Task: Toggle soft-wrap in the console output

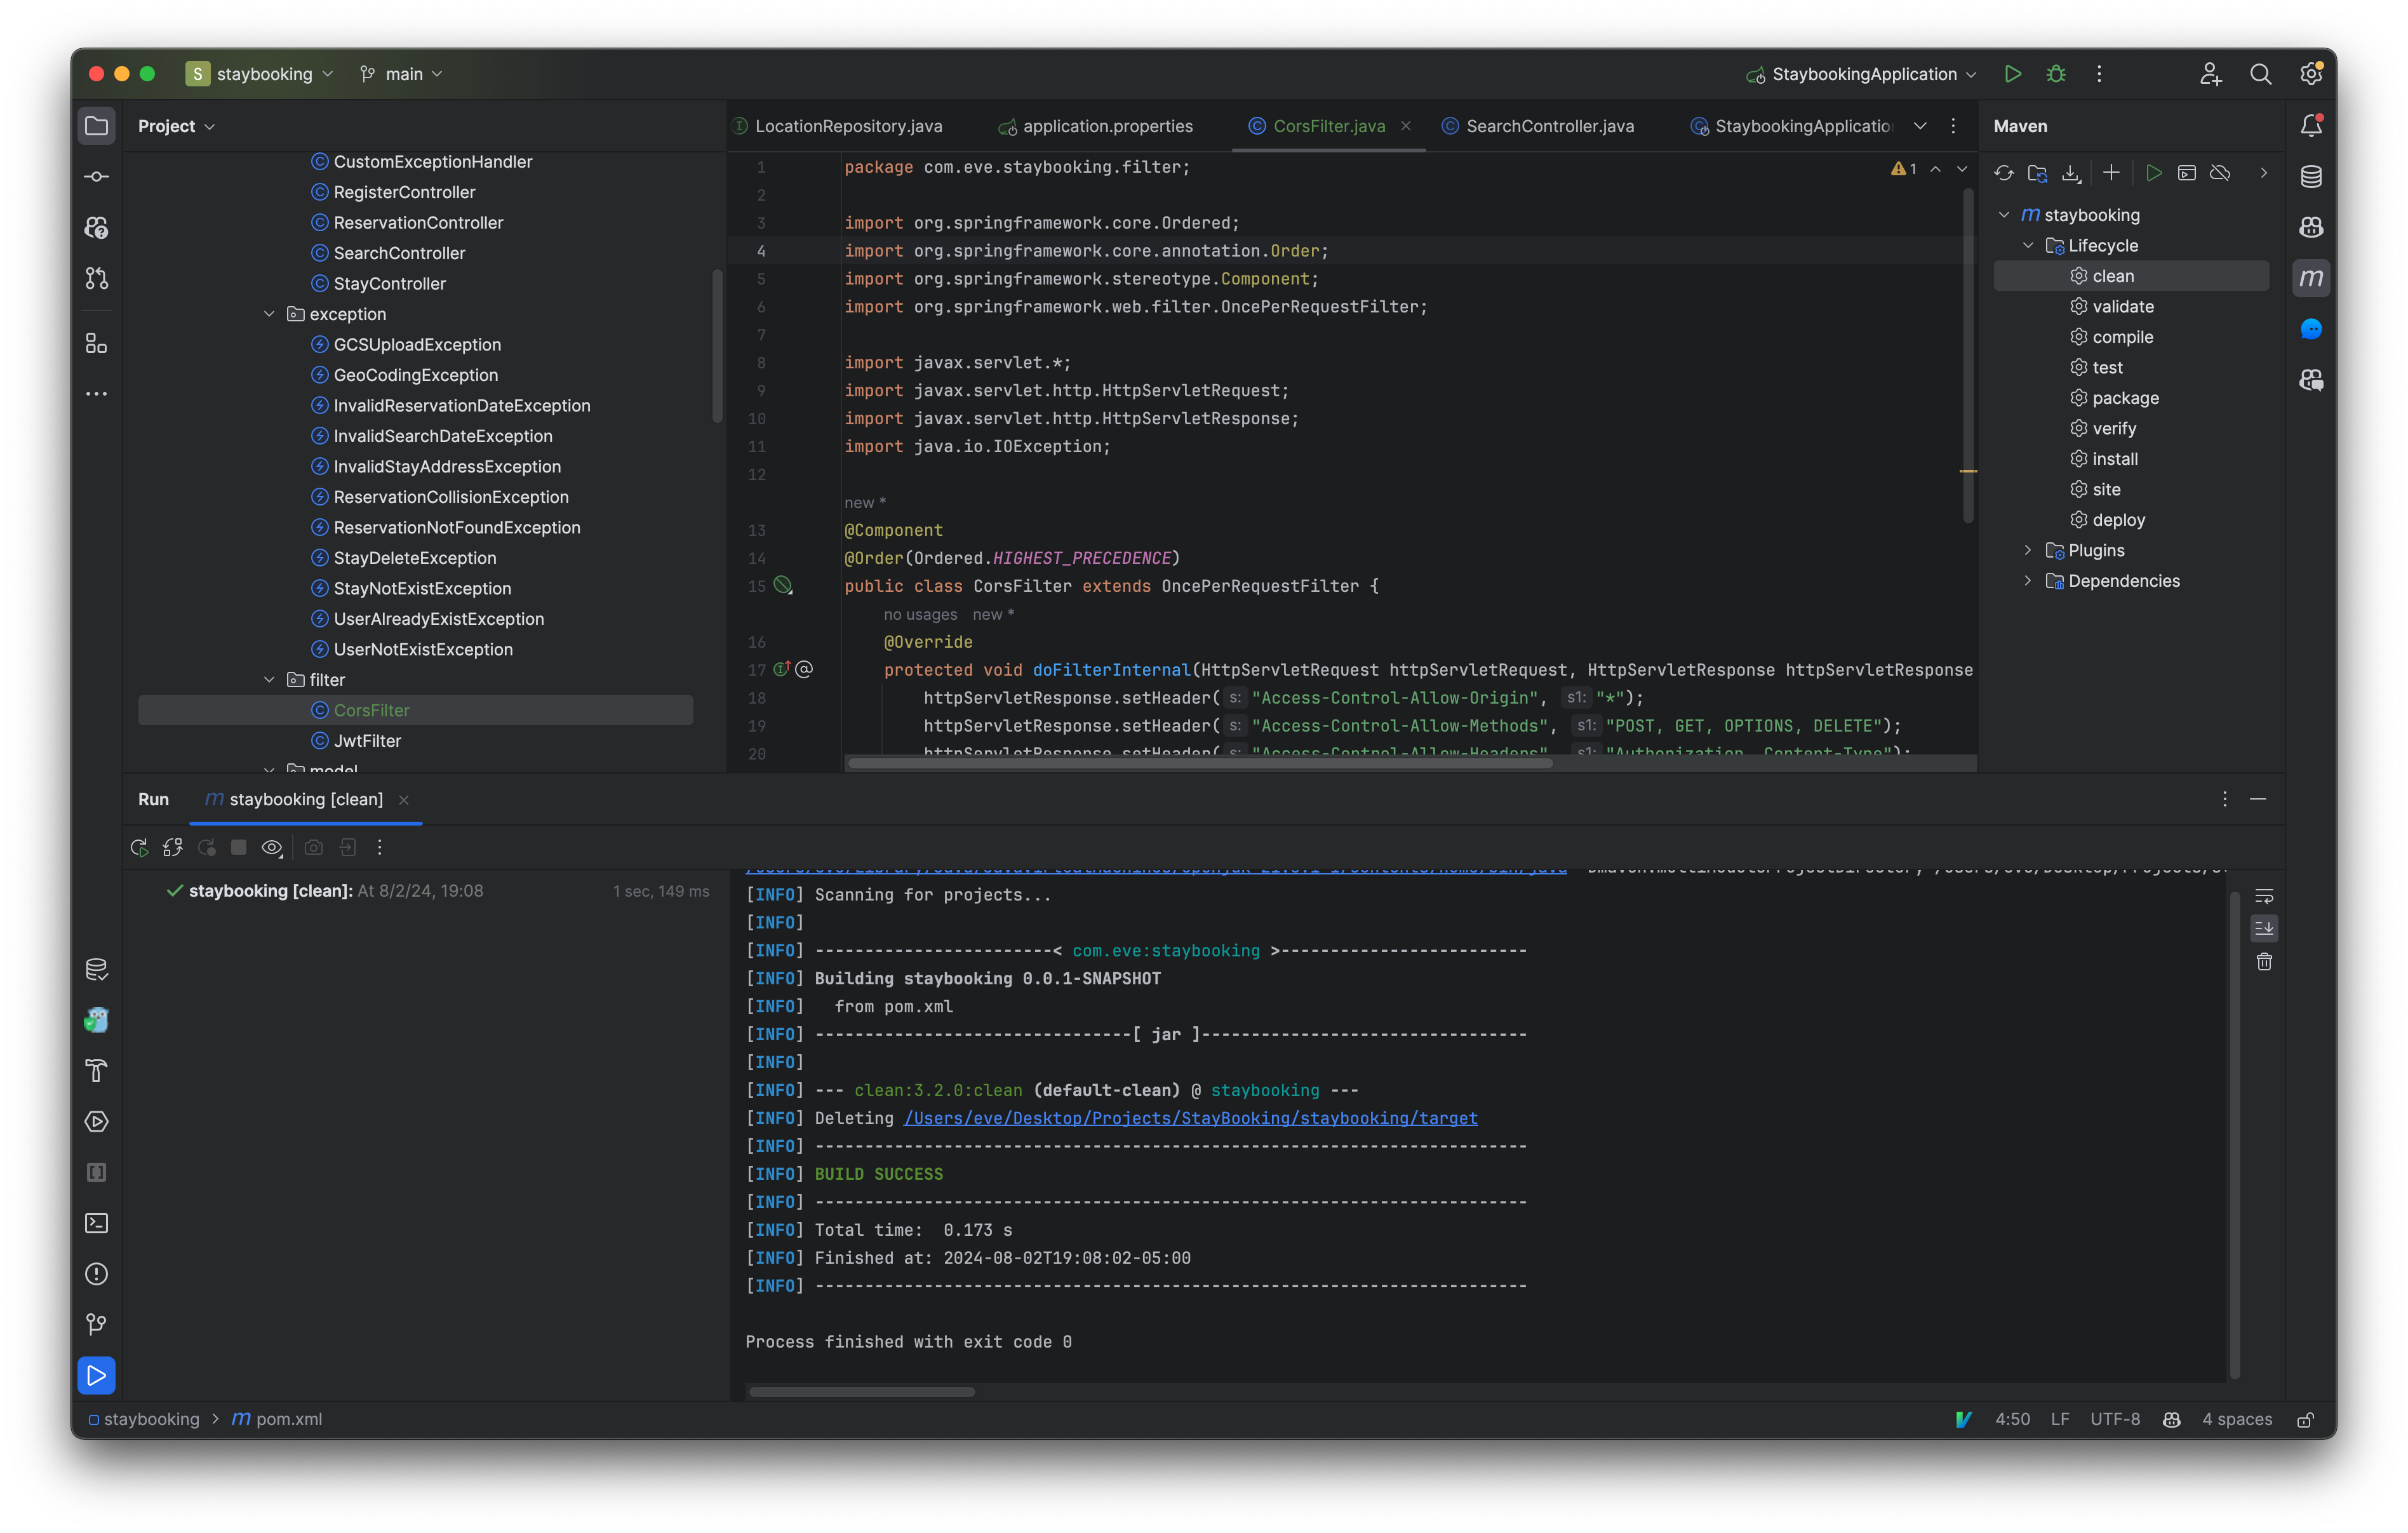Action: click(2264, 896)
